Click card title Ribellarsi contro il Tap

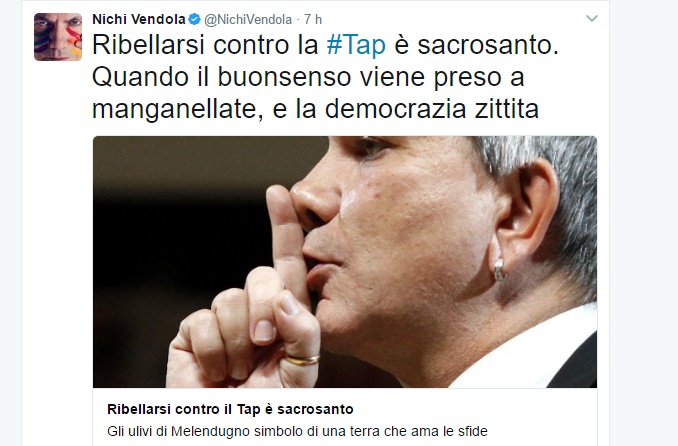(230, 409)
